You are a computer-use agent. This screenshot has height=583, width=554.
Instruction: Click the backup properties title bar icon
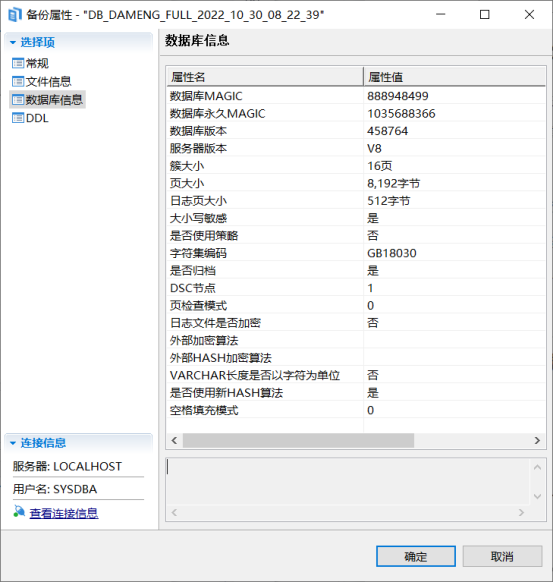click(15, 15)
